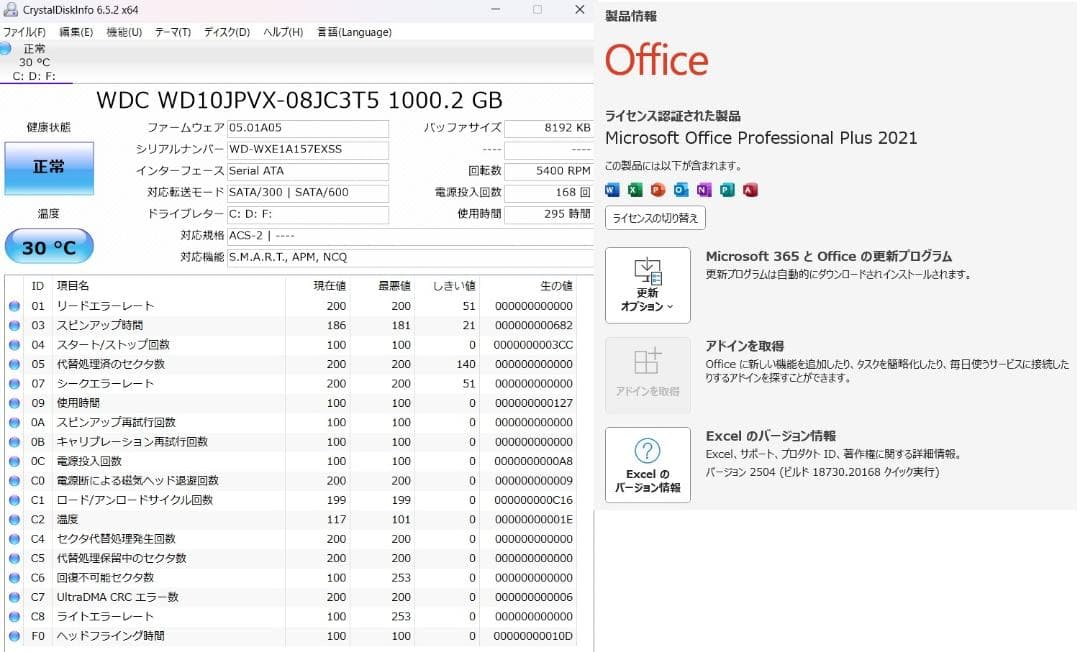Viewport: 1080px width, 652px height.
Task: Click the Word app icon in Office
Action: coord(612,190)
